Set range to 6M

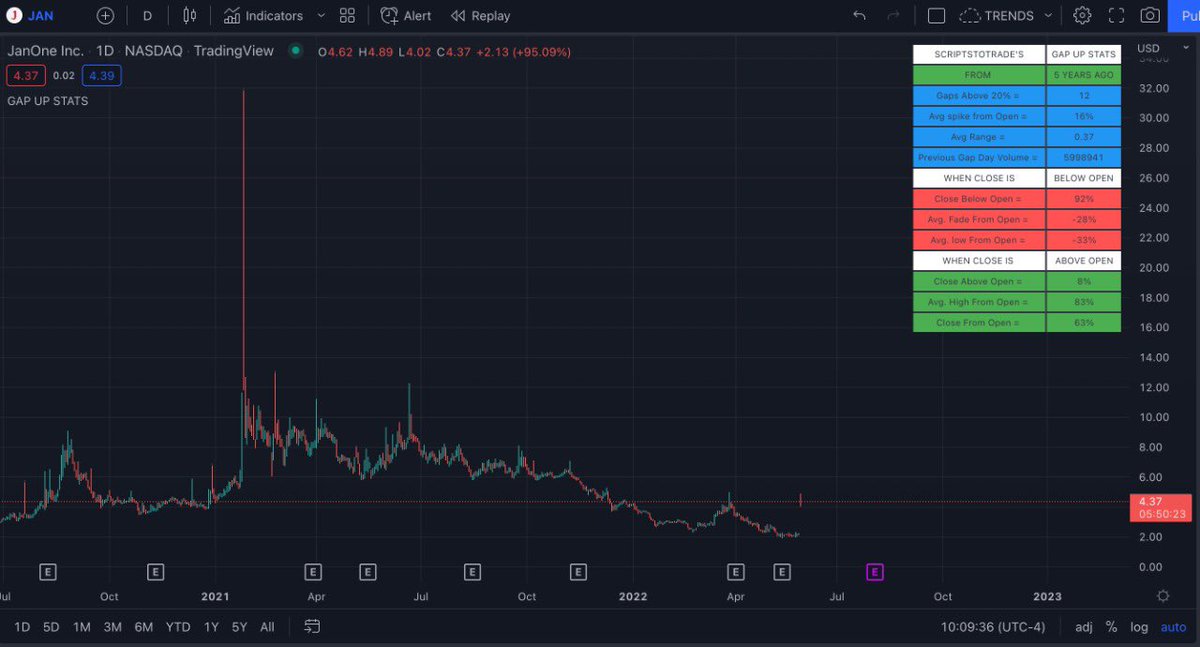(144, 627)
